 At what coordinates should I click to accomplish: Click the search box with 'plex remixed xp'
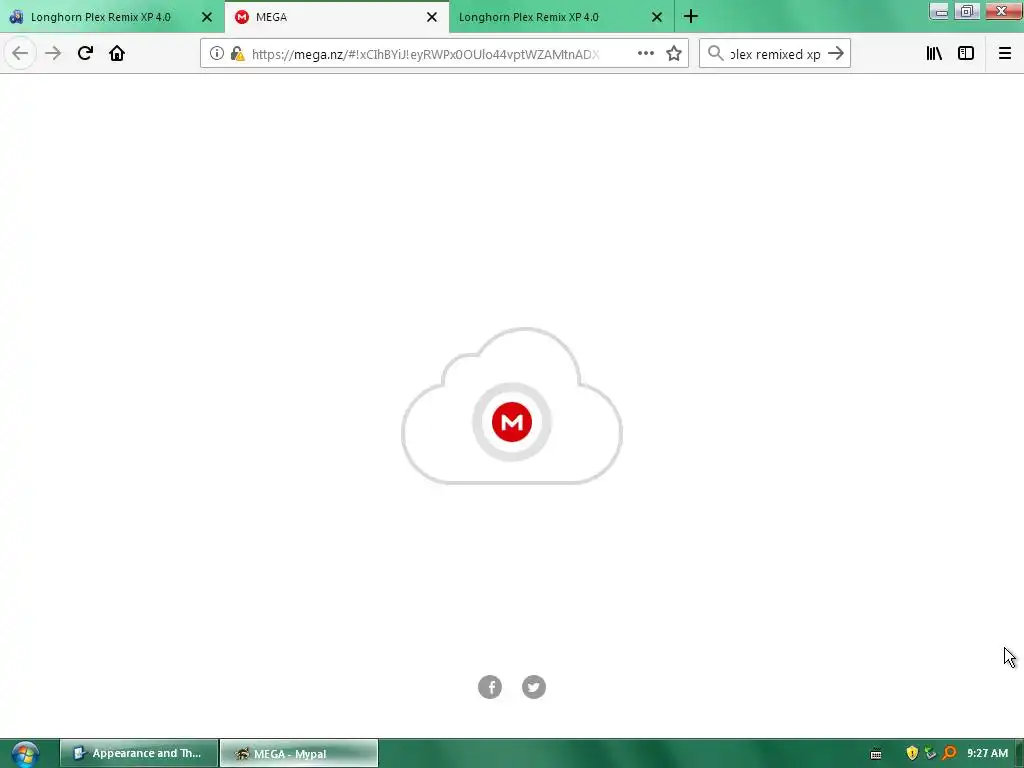point(775,54)
